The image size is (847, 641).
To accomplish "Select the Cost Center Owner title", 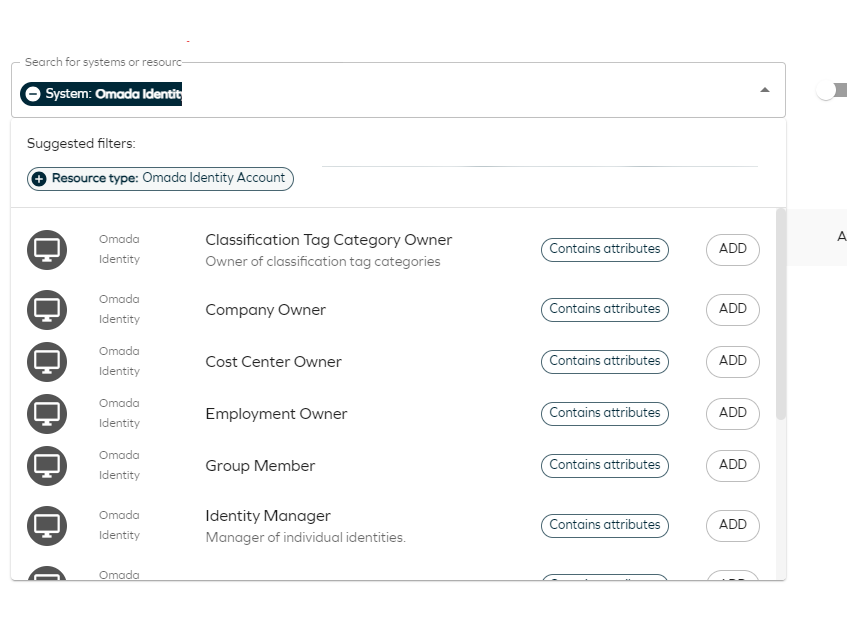I will 273,362.
